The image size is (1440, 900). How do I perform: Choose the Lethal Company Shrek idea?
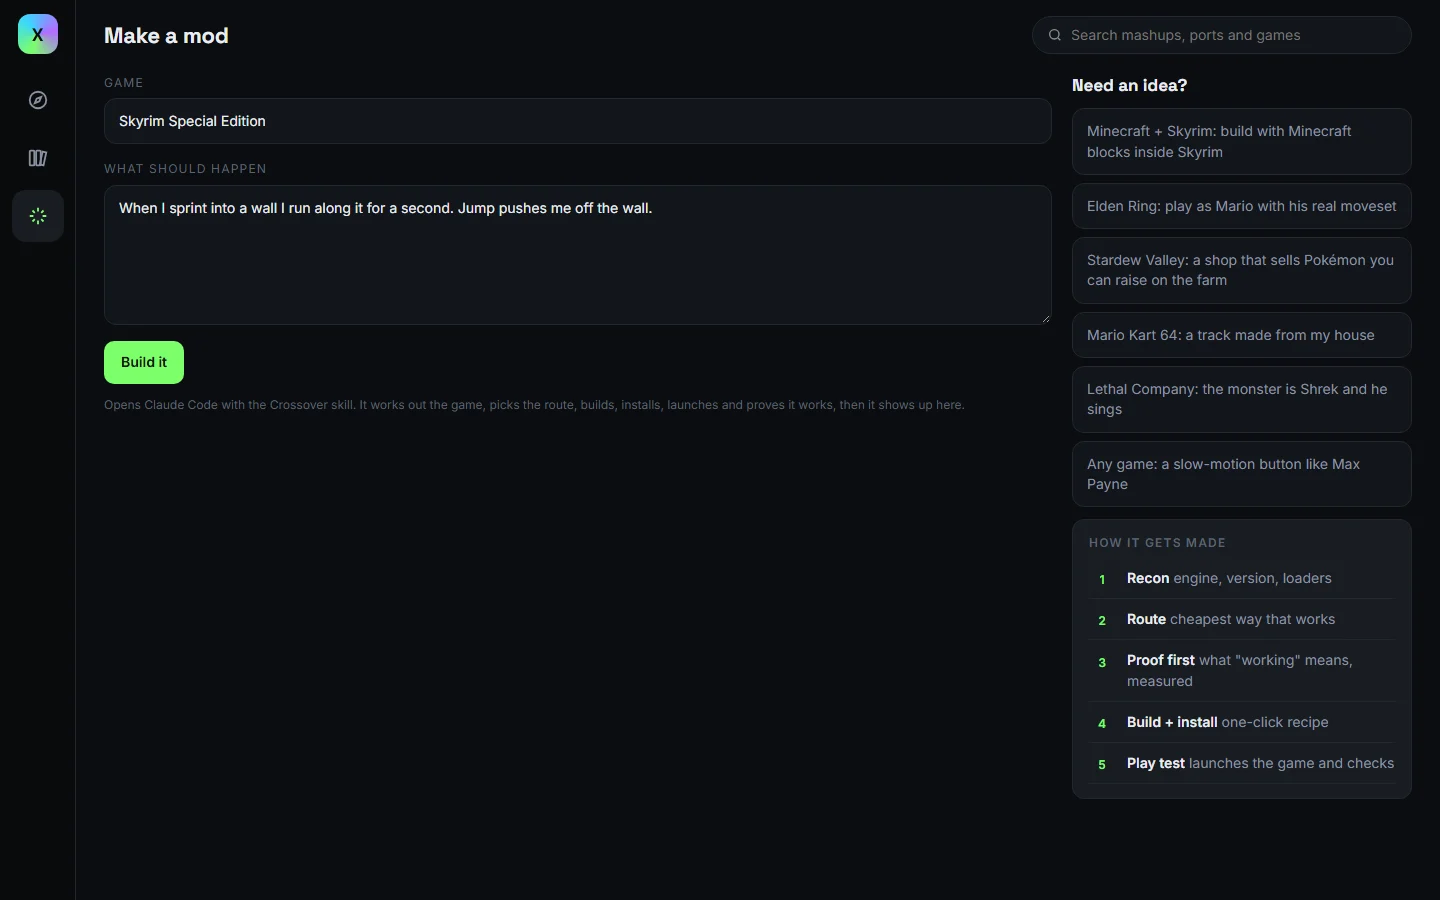click(1241, 399)
